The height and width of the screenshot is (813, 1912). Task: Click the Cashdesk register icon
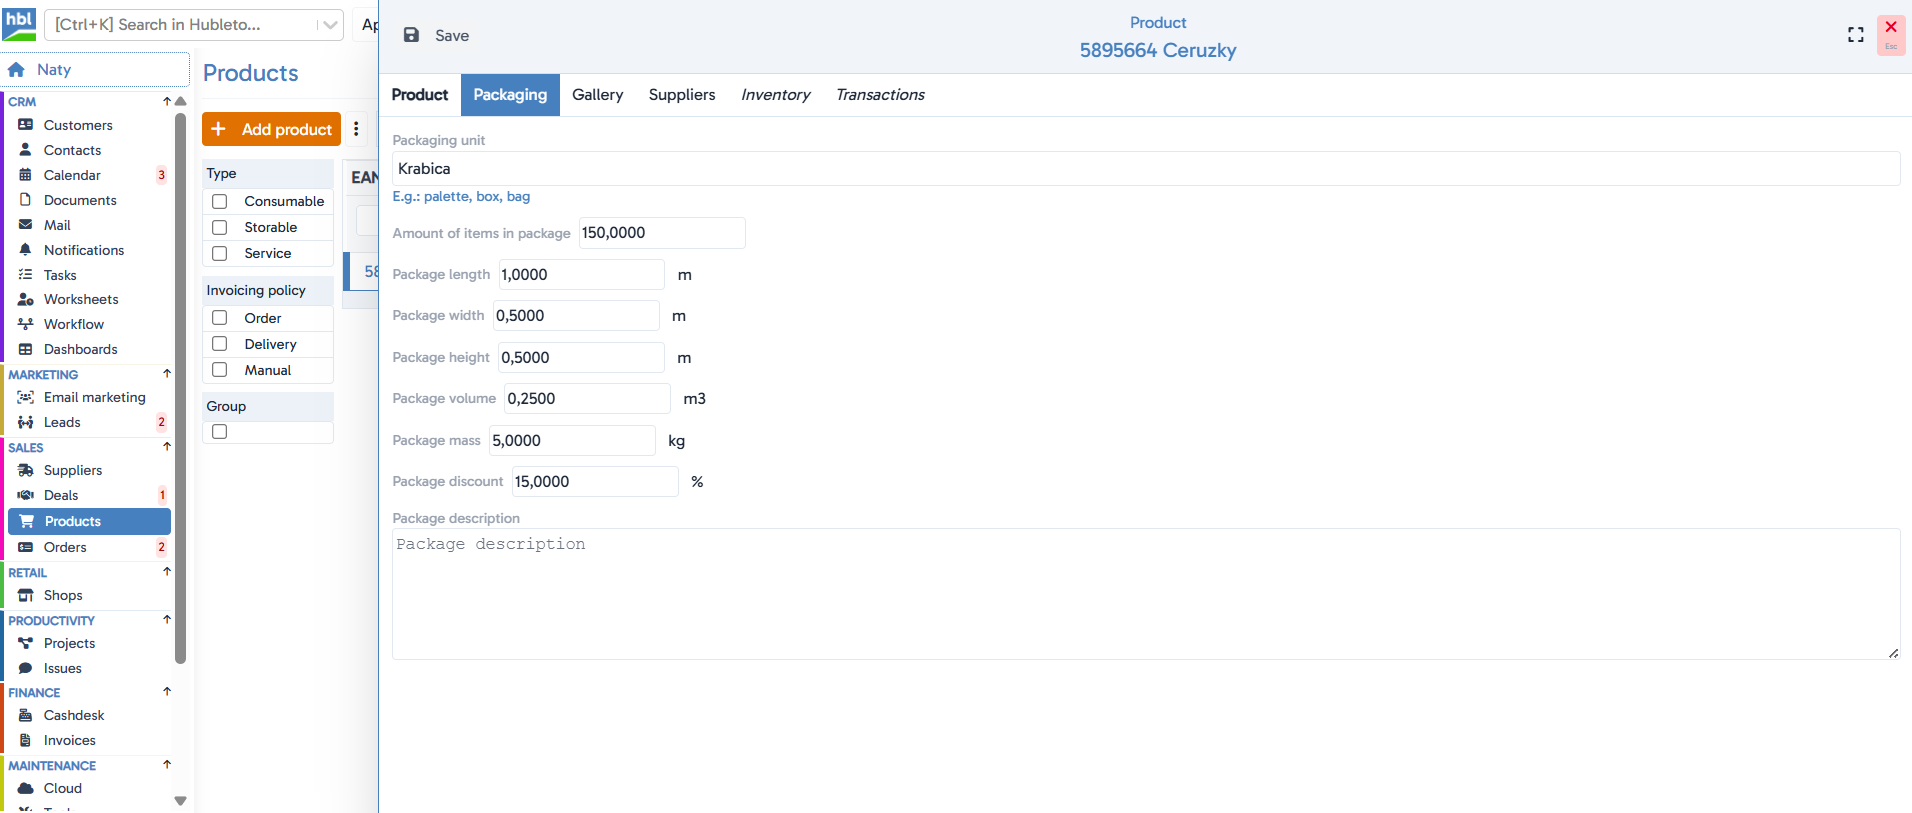tap(26, 715)
